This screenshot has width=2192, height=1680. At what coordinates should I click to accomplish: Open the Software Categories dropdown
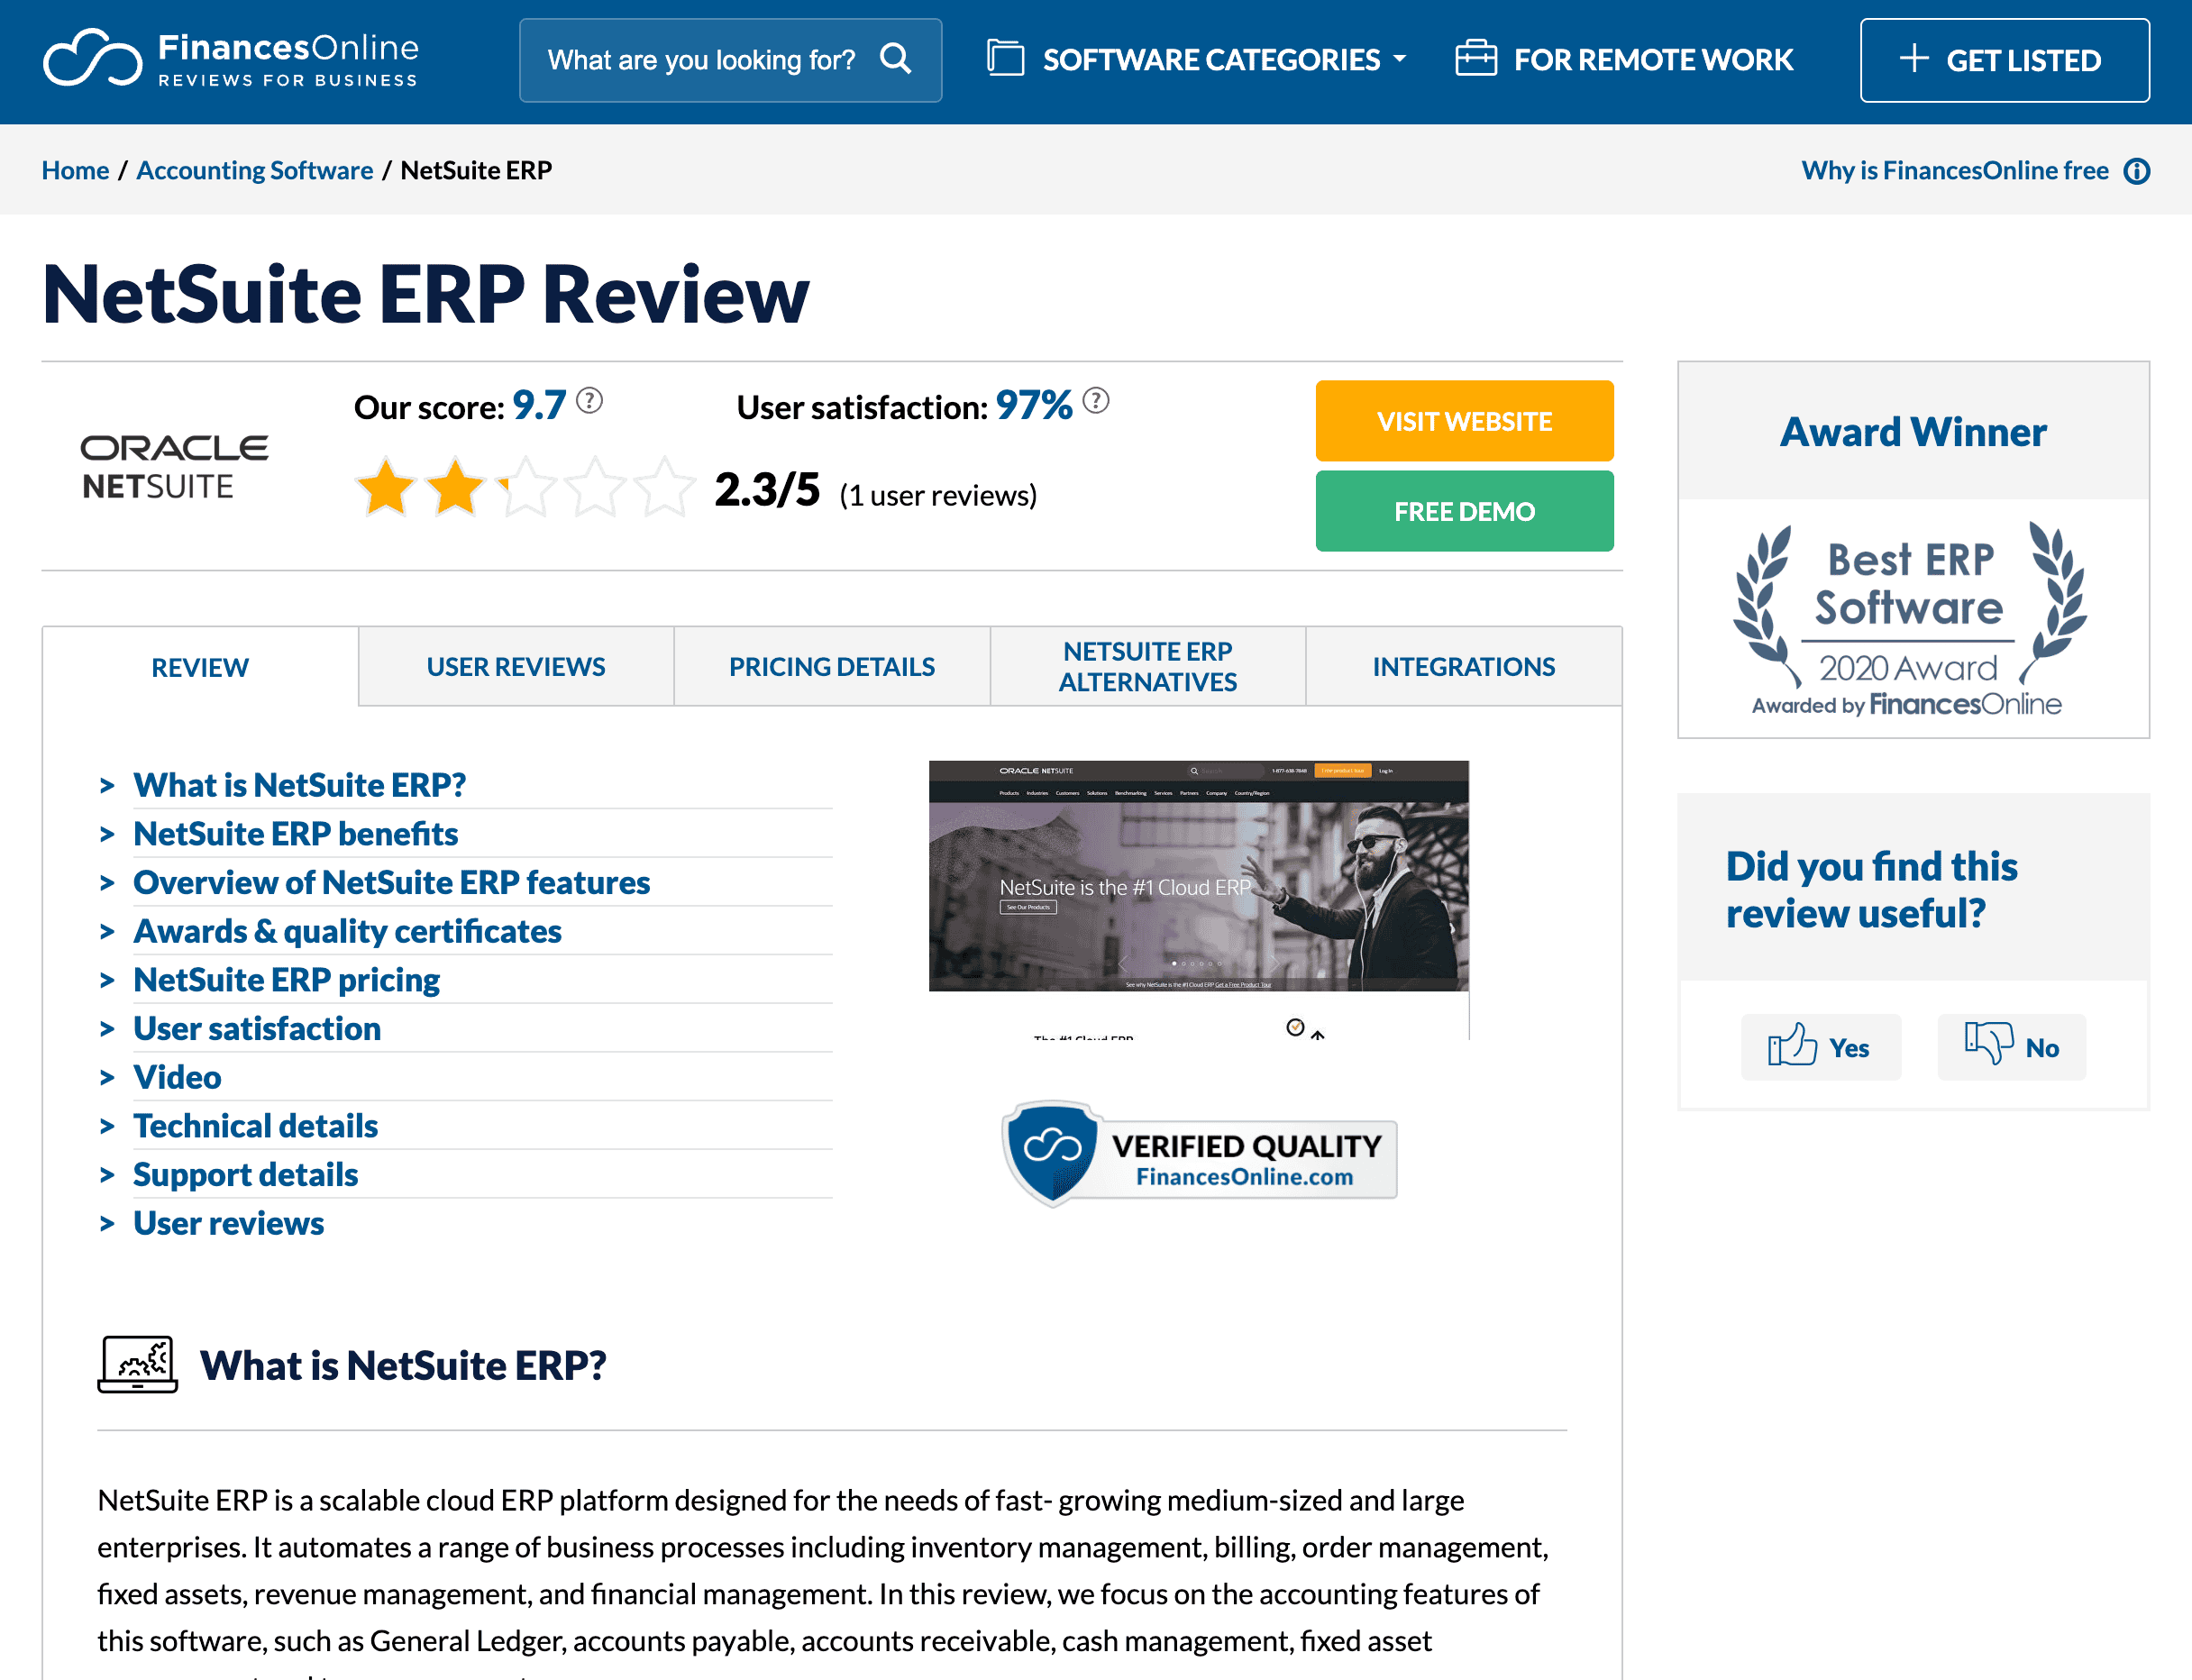[1197, 59]
